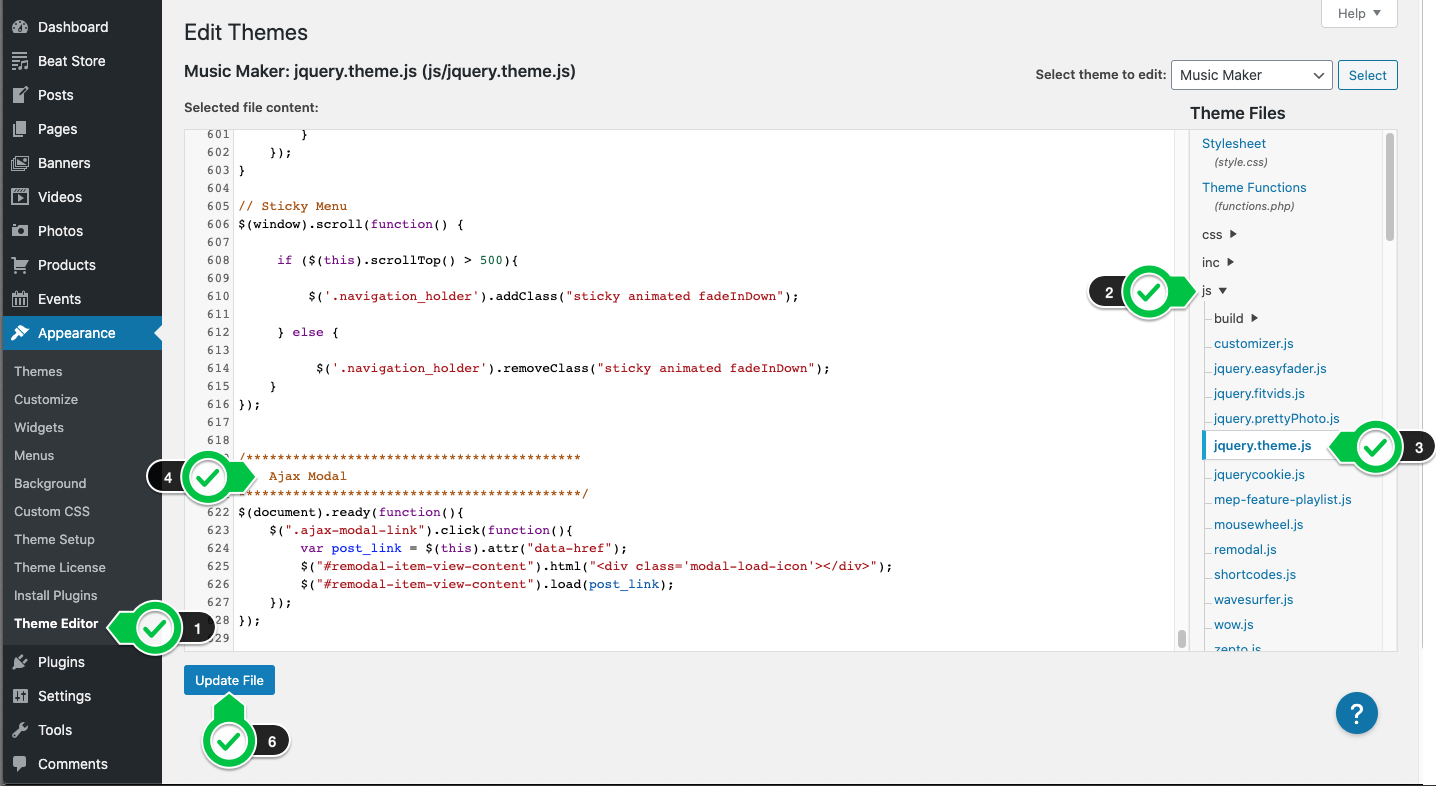The image size is (1436, 786).
Task: Open mousewheel.js file
Action: pos(1259,524)
